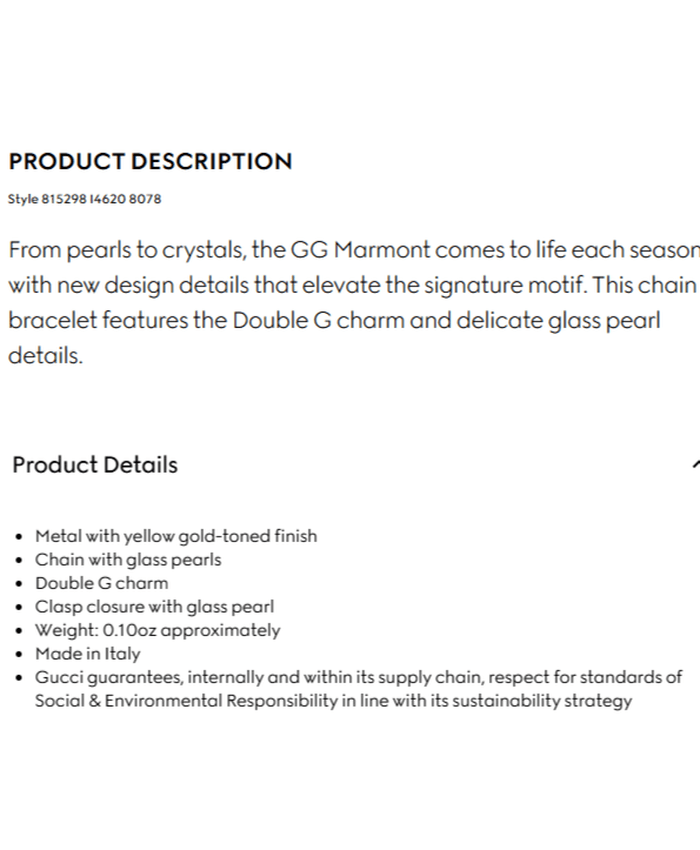Click the Product Details section header

95,465
